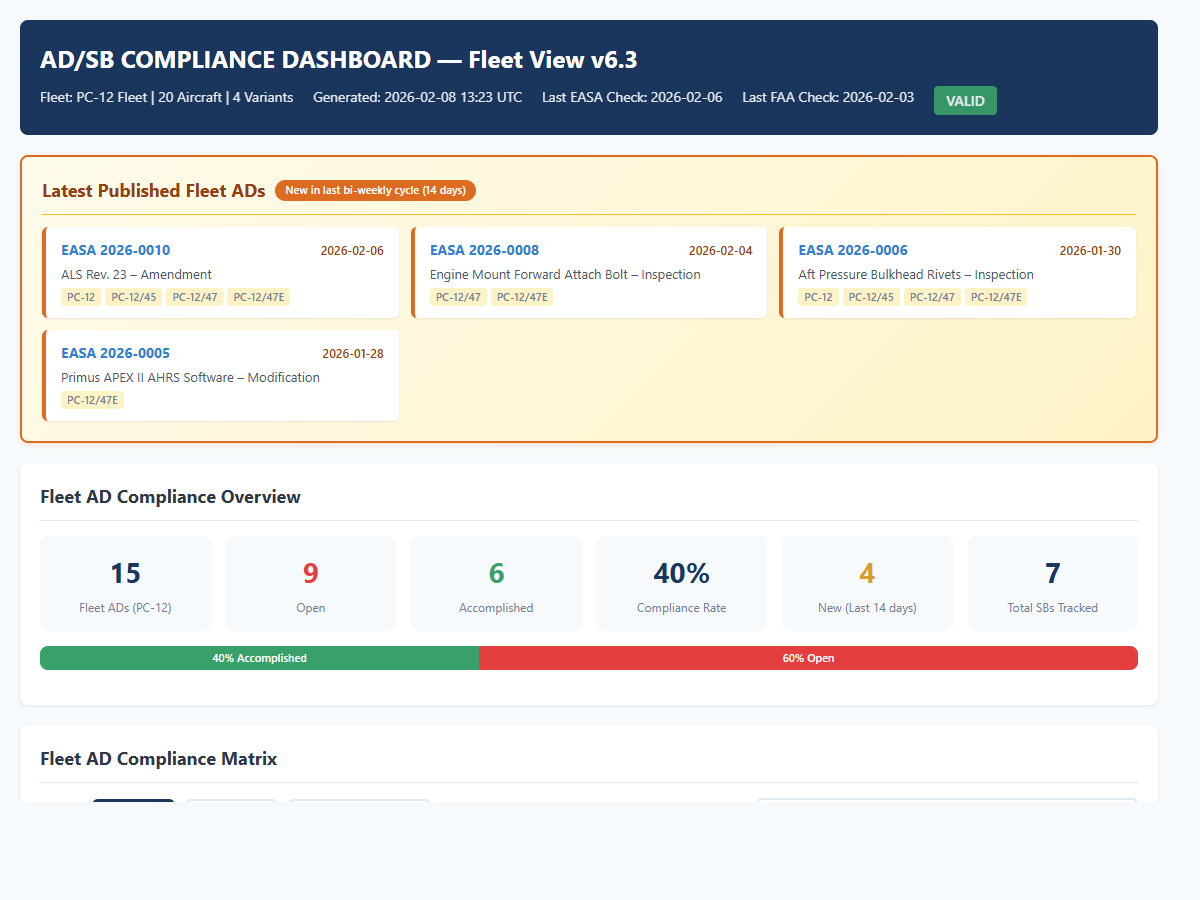Screen dimensions: 1200x900
Task: Open the EASA 2026-0010 airworthiness directive link
Action: point(115,250)
